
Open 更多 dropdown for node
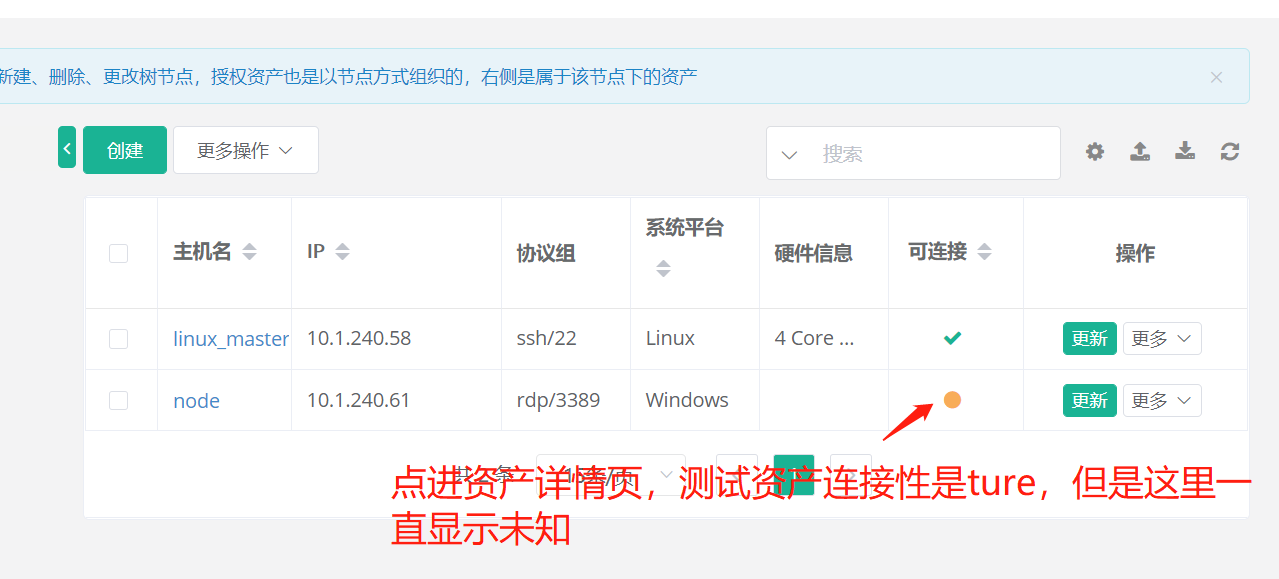[x=1162, y=401]
